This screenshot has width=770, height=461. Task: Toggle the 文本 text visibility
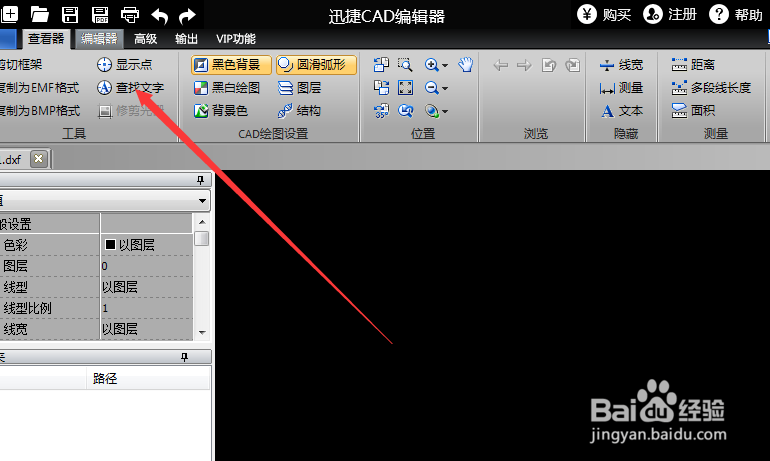coord(621,110)
